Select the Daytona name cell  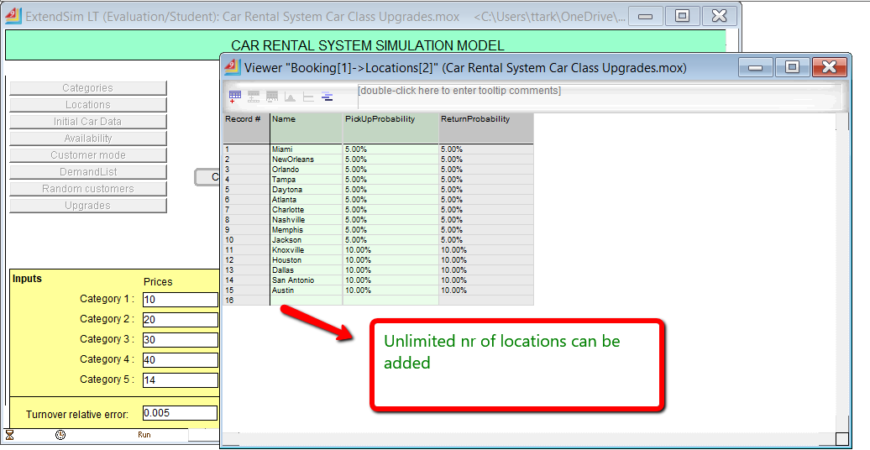tap(306, 189)
